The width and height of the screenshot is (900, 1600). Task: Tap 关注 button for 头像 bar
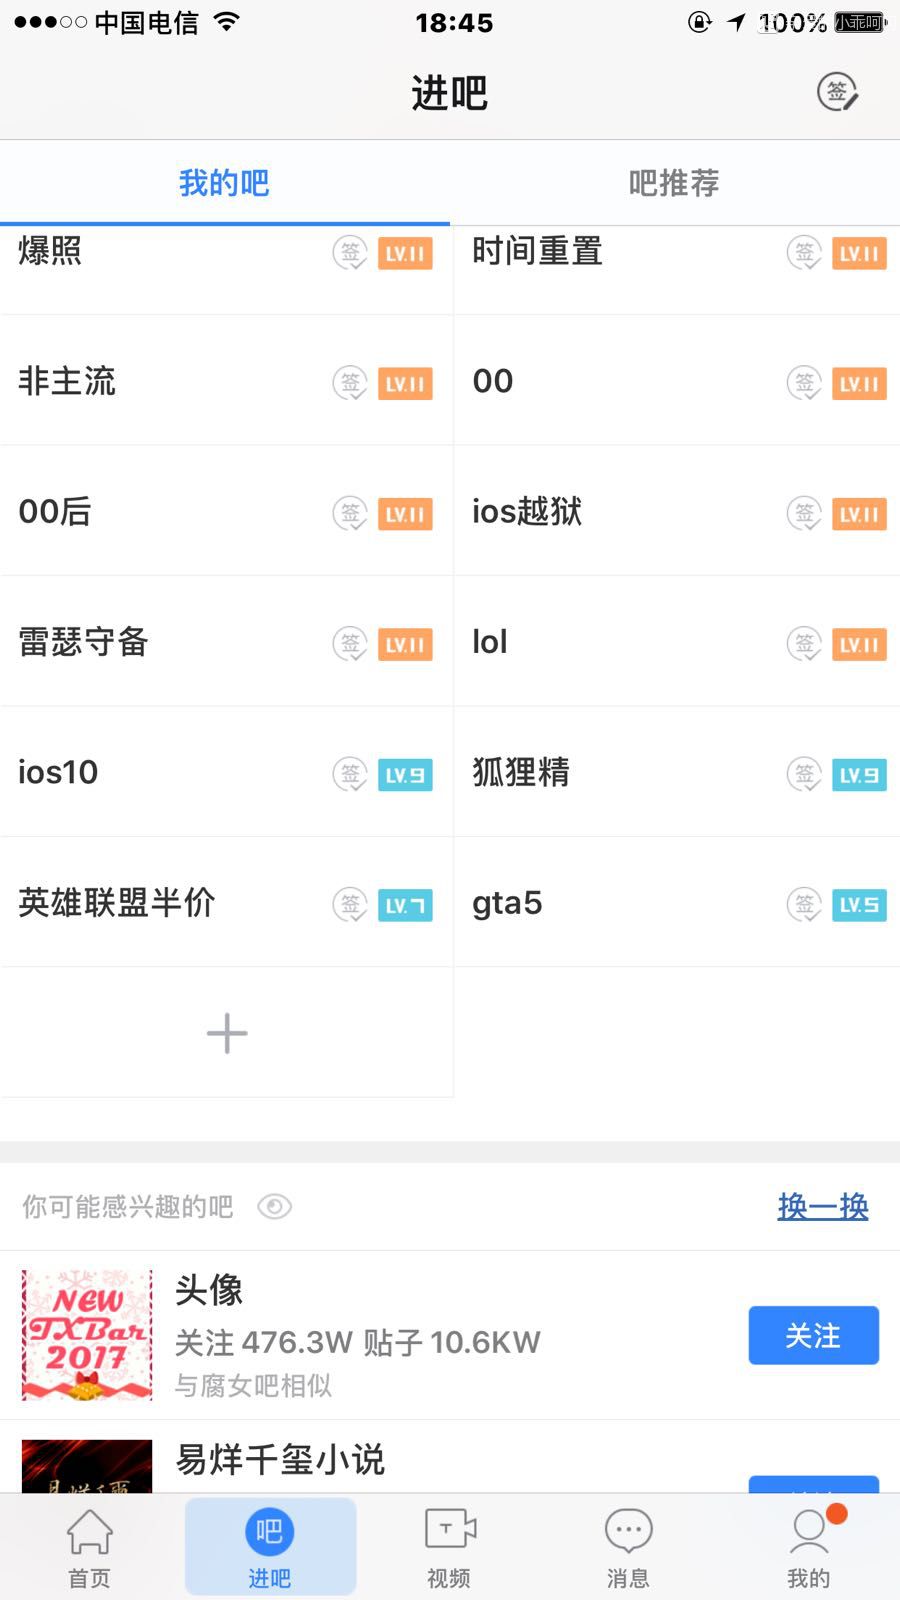pyautogui.click(x=813, y=1335)
